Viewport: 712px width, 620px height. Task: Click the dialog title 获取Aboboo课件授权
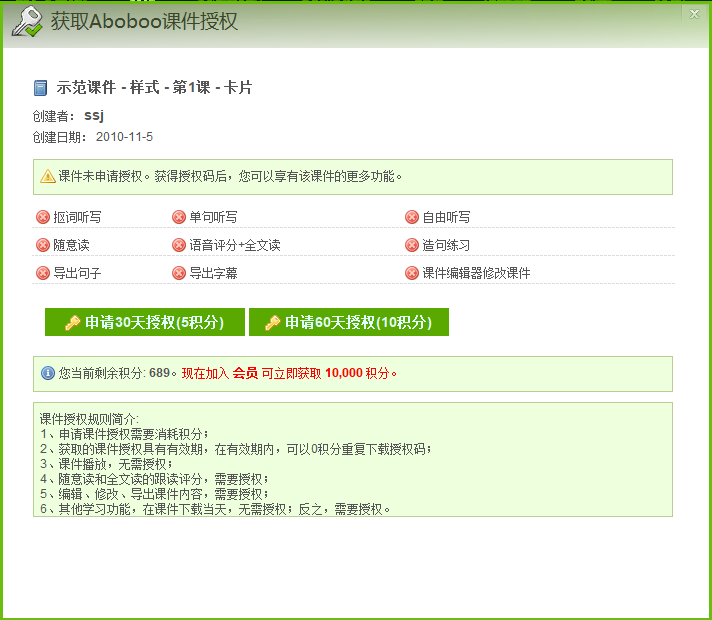[144, 21]
